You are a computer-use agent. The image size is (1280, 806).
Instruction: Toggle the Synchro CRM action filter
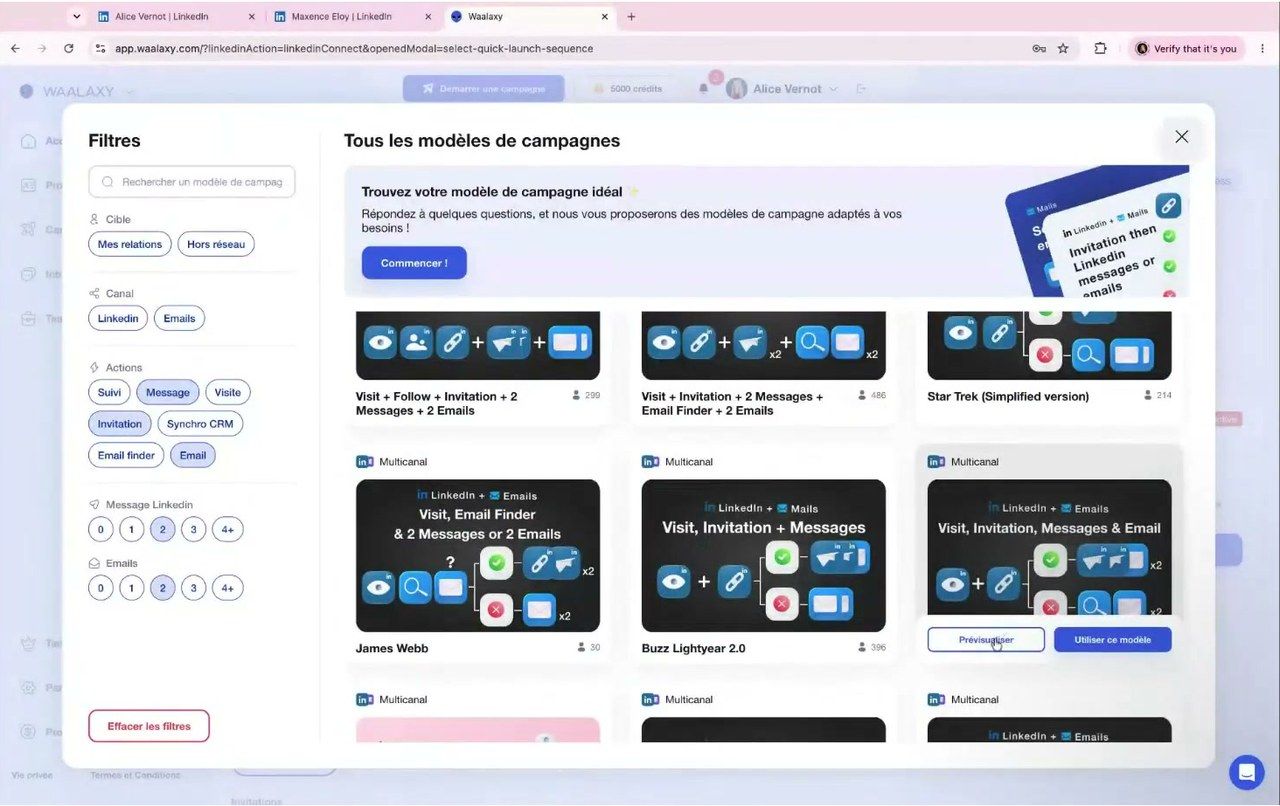point(200,424)
